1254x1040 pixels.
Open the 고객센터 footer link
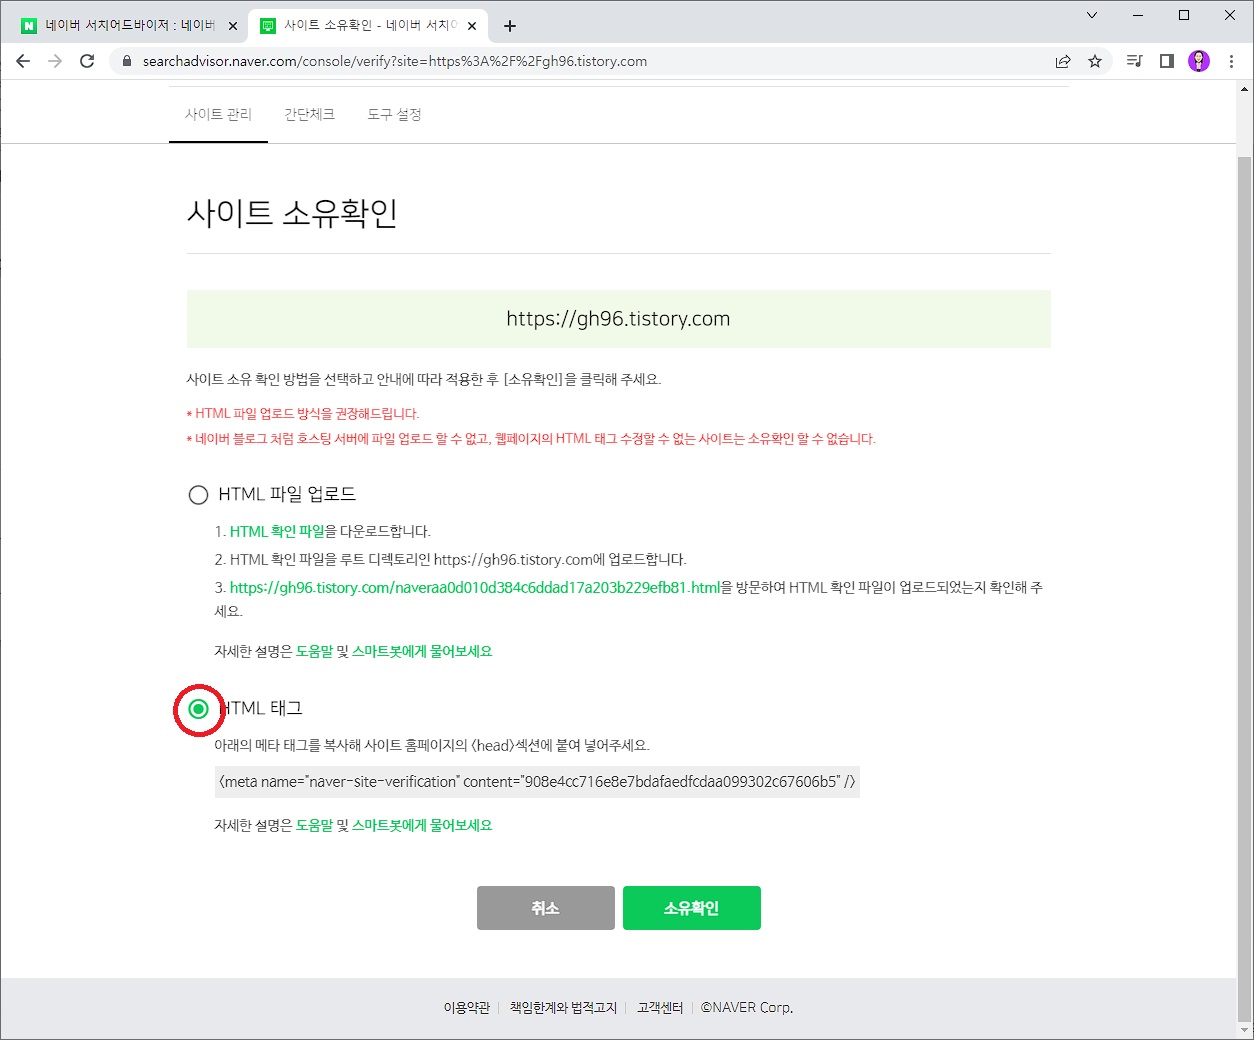click(660, 1008)
